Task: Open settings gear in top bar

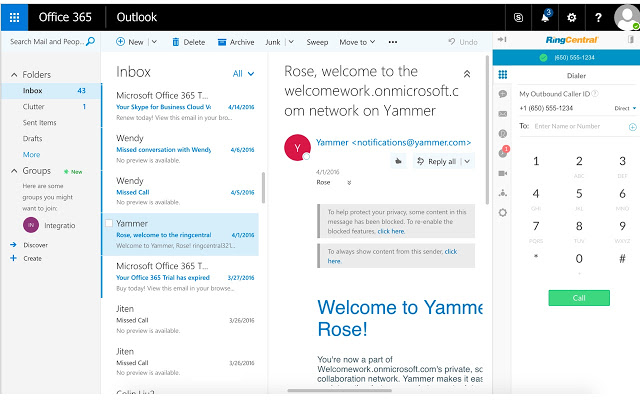Action: [571, 18]
